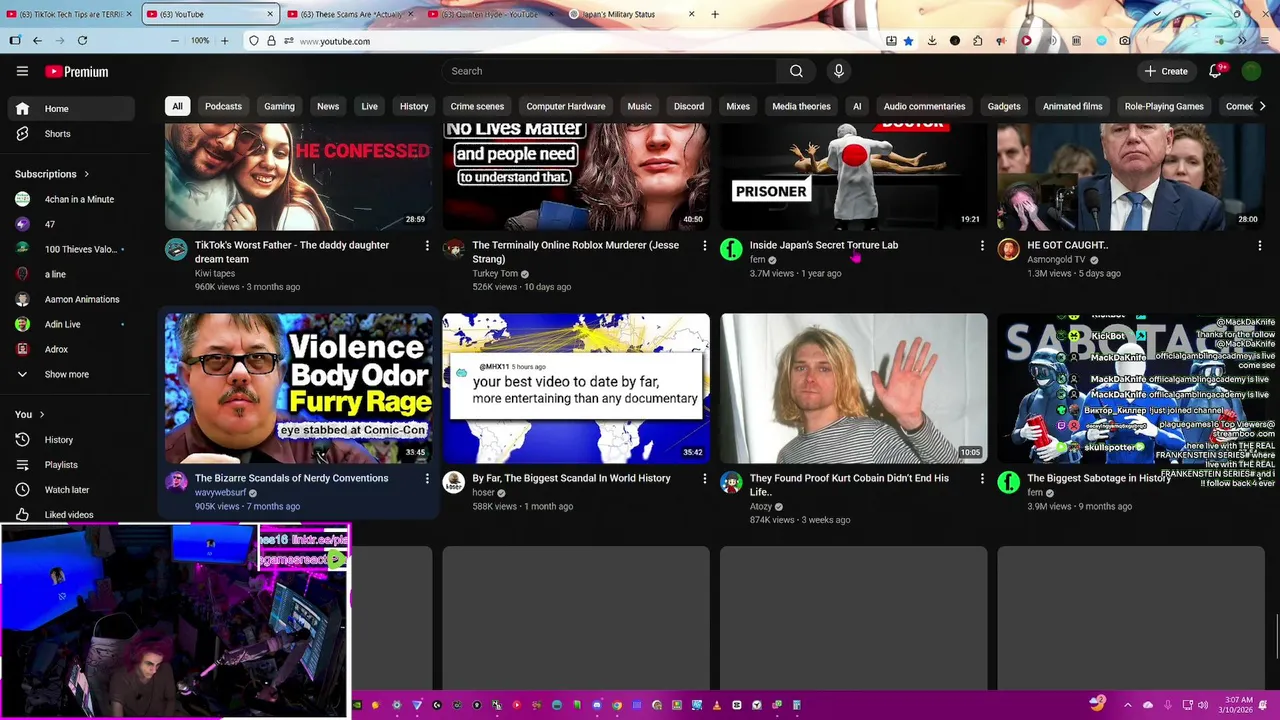1280x720 pixels.
Task: Select the Role-Playing Games chip
Action: coord(1164,106)
